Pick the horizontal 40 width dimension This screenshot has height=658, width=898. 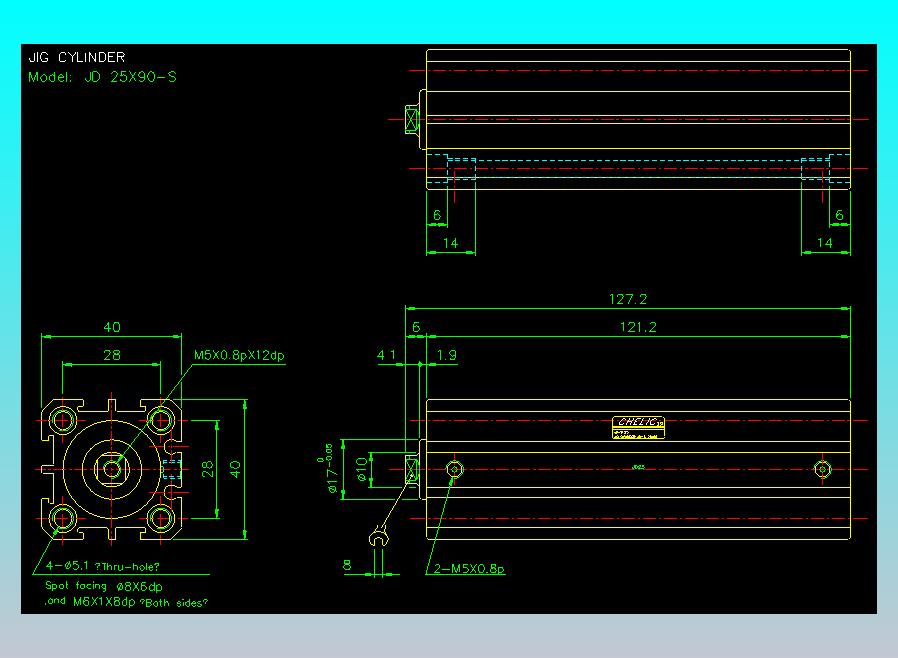pyautogui.click(x=112, y=327)
